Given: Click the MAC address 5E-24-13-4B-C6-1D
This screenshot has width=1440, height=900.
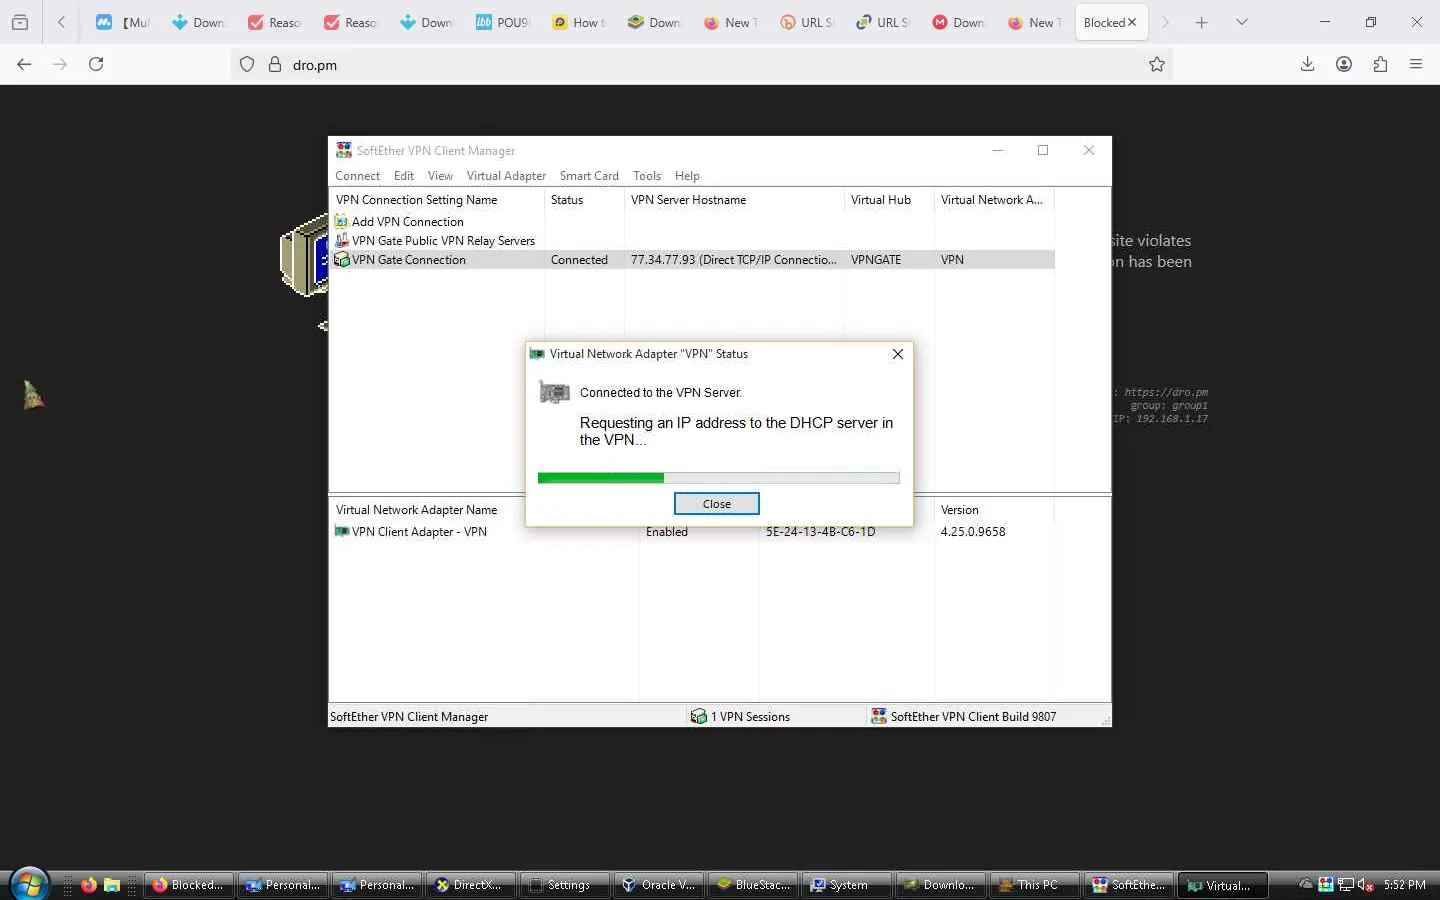Looking at the screenshot, I should click(820, 532).
